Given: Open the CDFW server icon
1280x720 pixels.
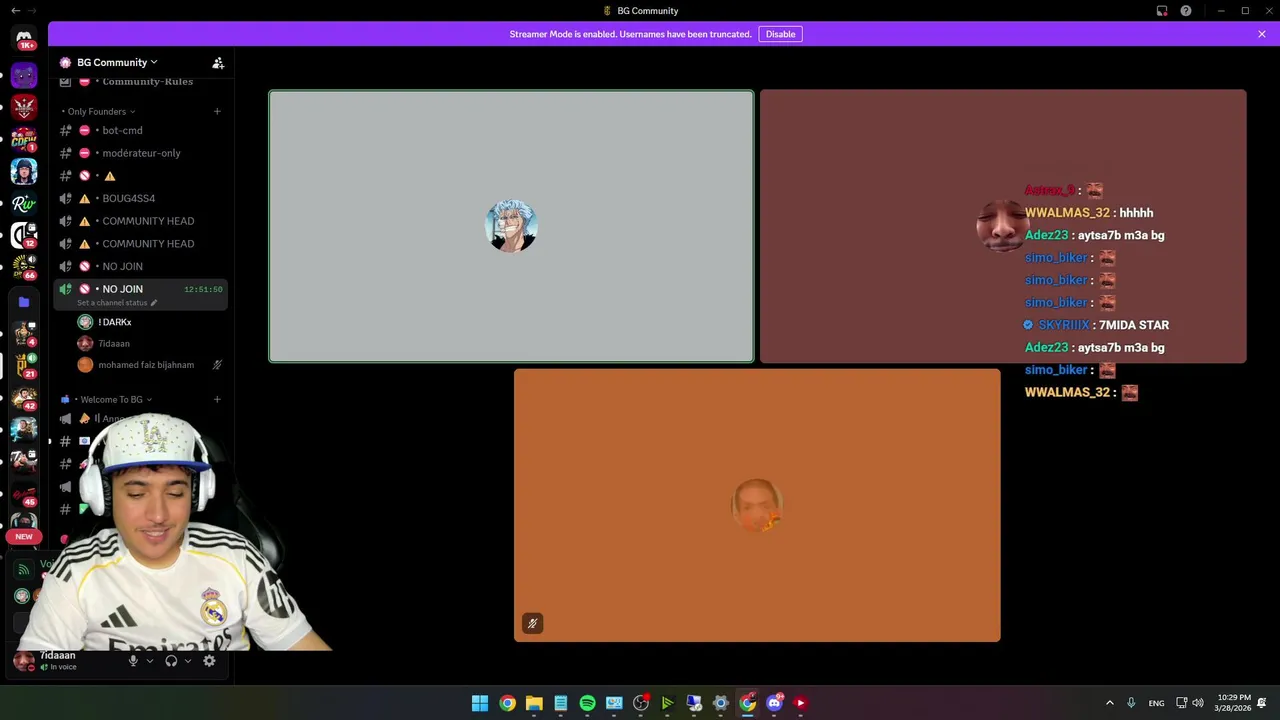Looking at the screenshot, I should [24, 139].
